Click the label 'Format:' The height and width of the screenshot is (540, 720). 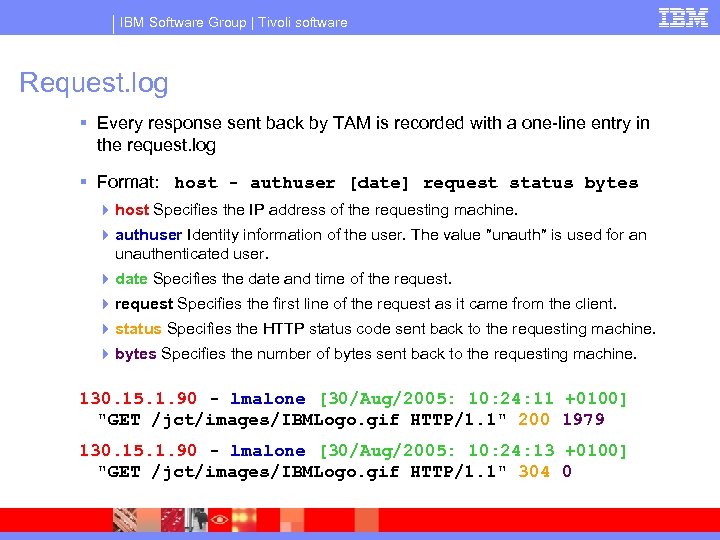click(x=128, y=182)
